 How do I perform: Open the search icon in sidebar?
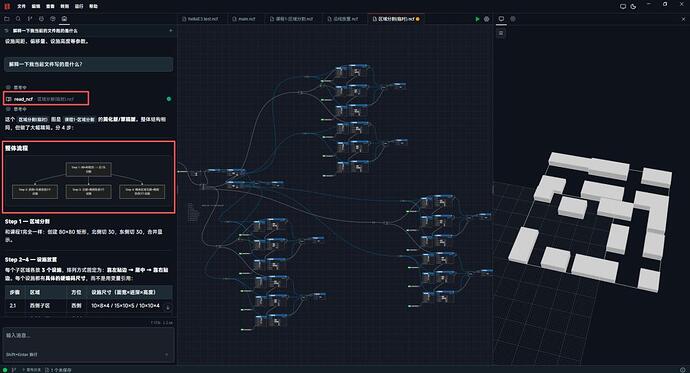click(18, 19)
